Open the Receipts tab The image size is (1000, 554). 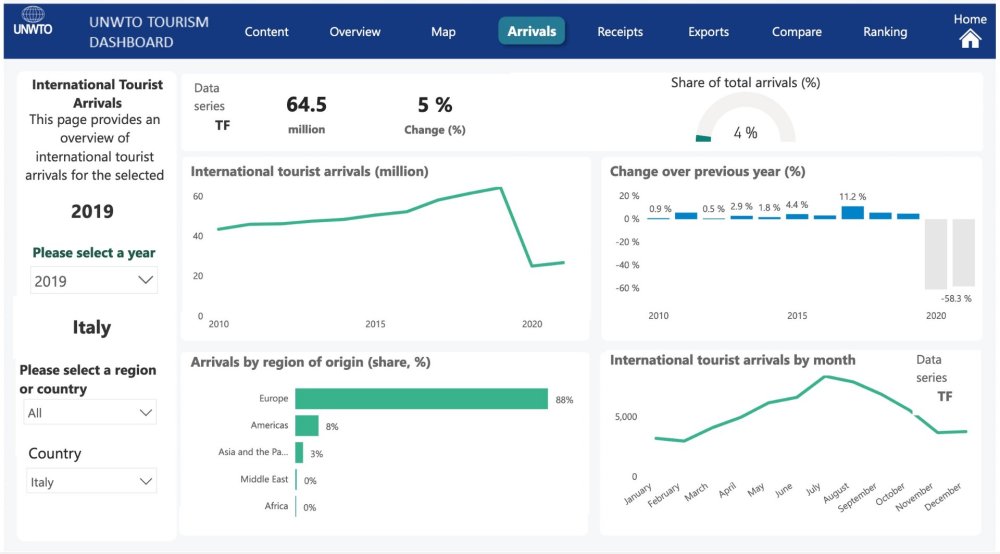[620, 32]
